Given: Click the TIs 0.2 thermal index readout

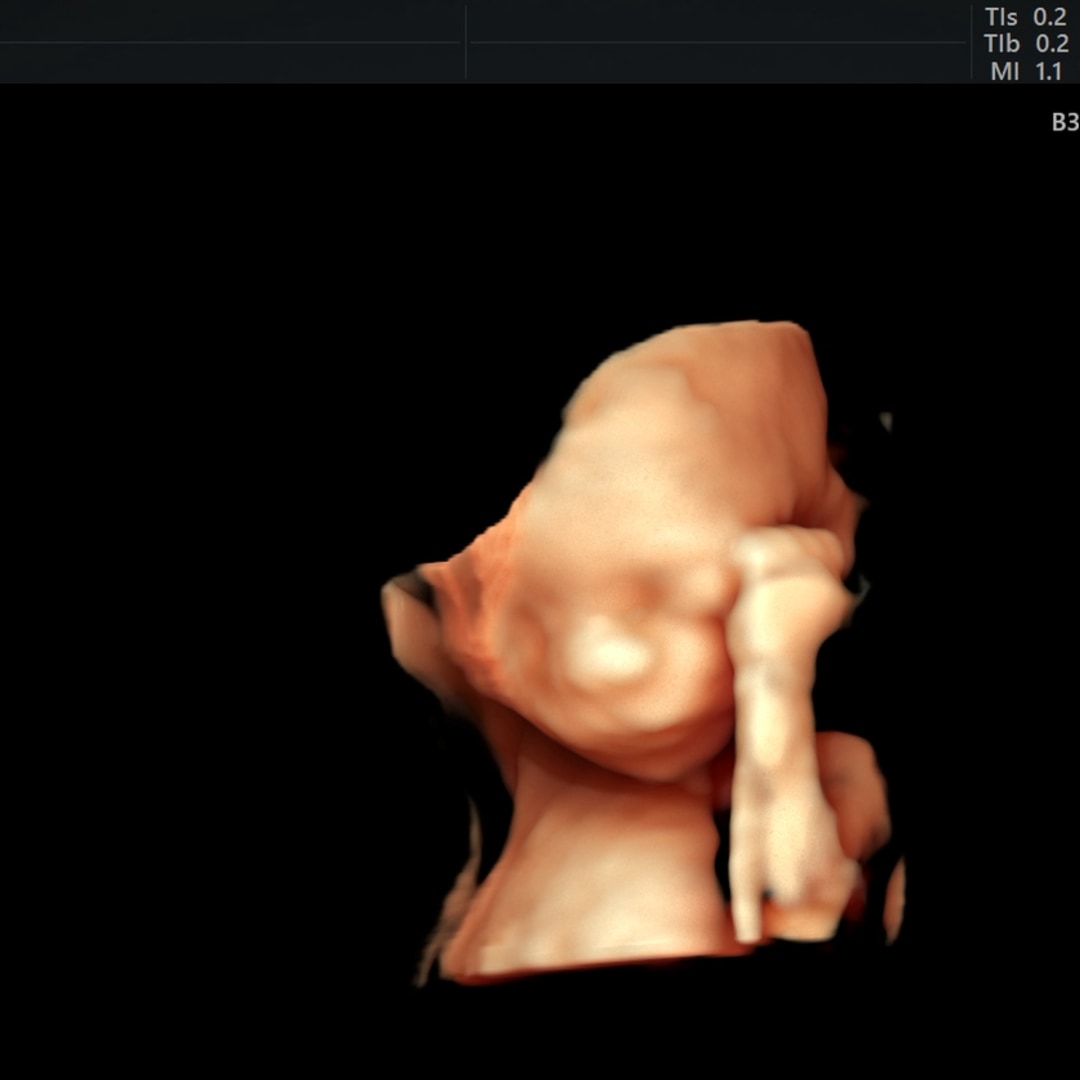Looking at the screenshot, I should point(1025,17).
